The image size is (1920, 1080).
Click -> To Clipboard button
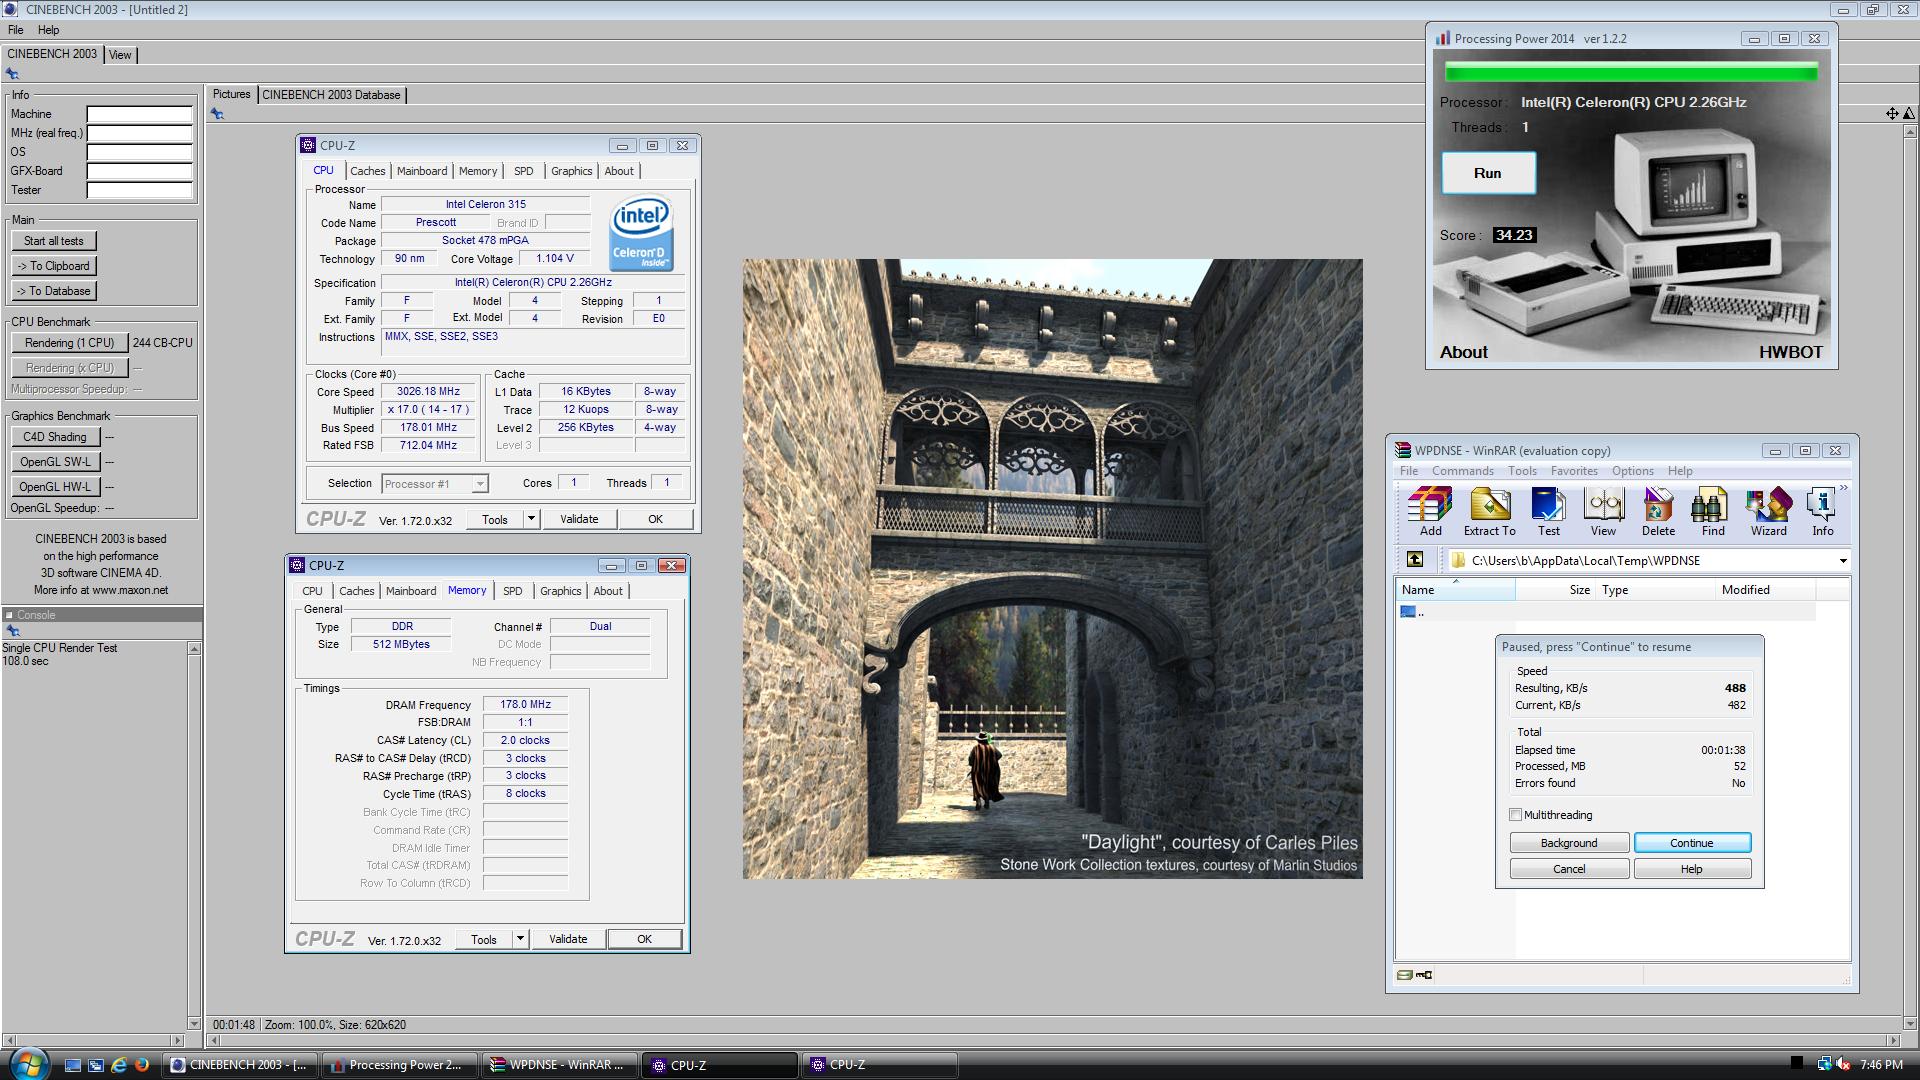click(x=54, y=266)
